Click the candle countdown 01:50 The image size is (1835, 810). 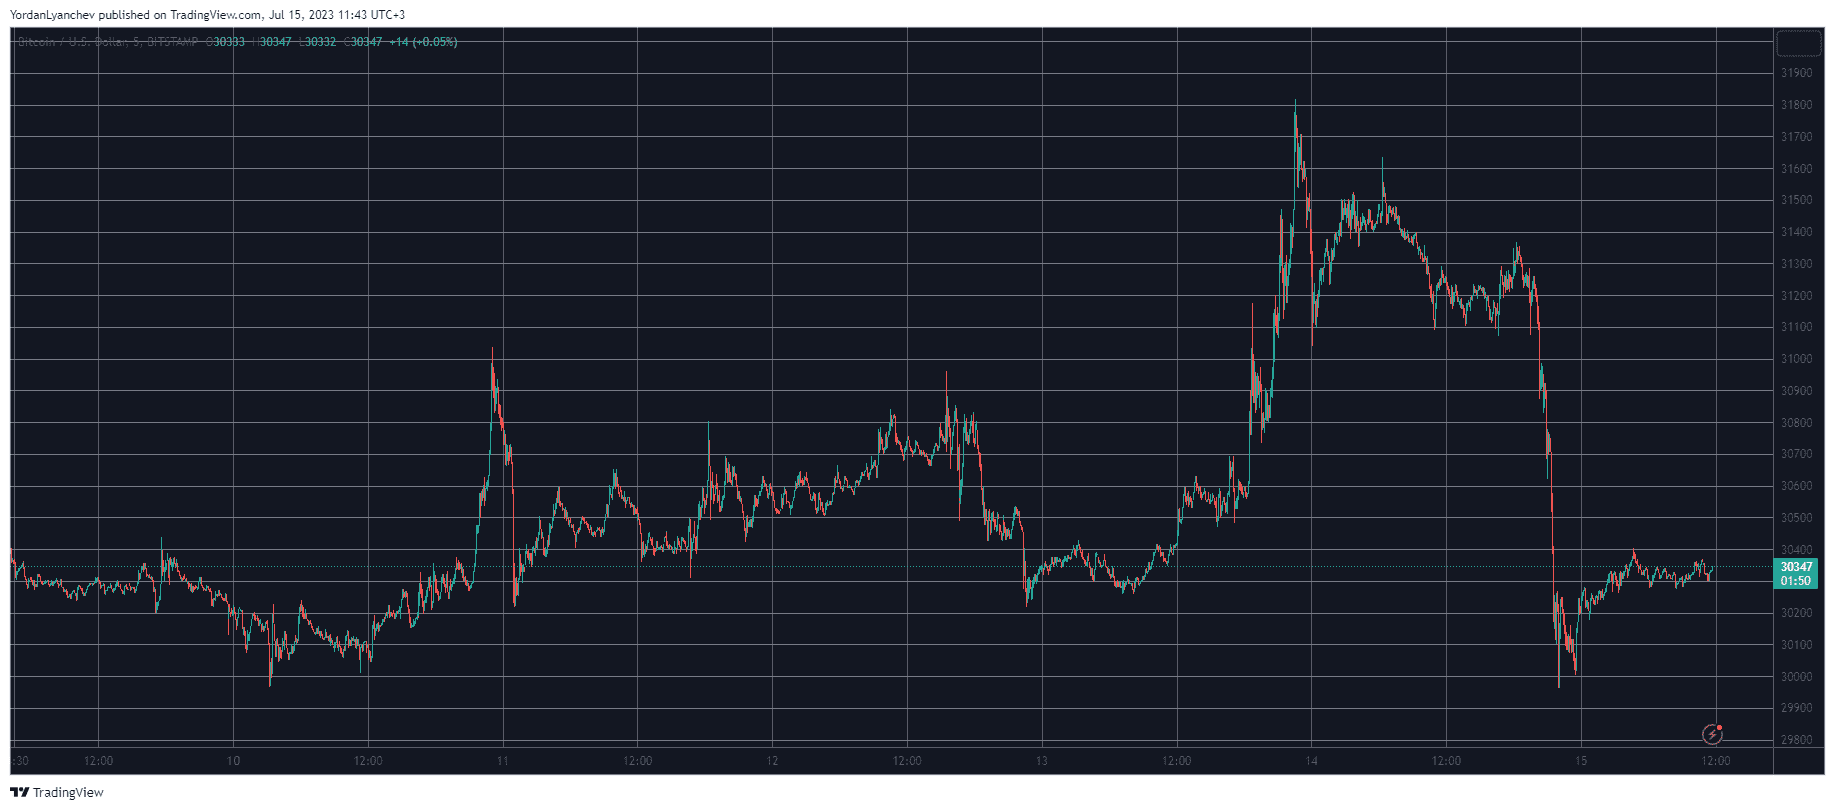[1796, 581]
